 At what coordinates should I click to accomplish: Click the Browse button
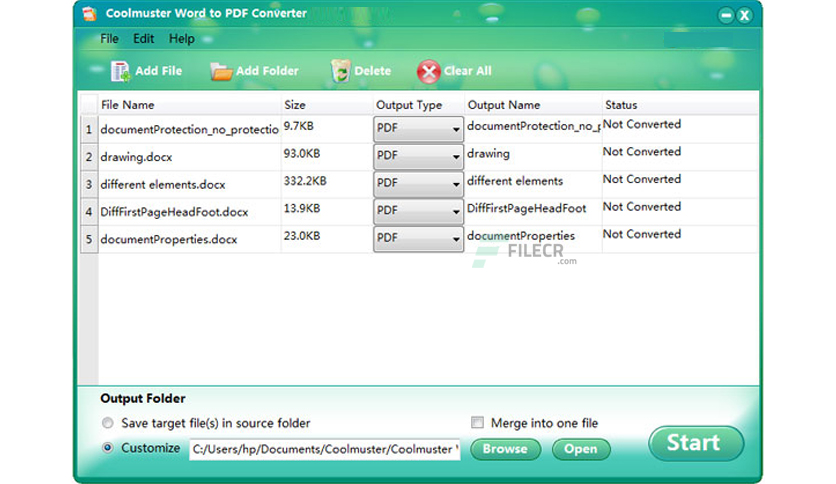click(505, 449)
